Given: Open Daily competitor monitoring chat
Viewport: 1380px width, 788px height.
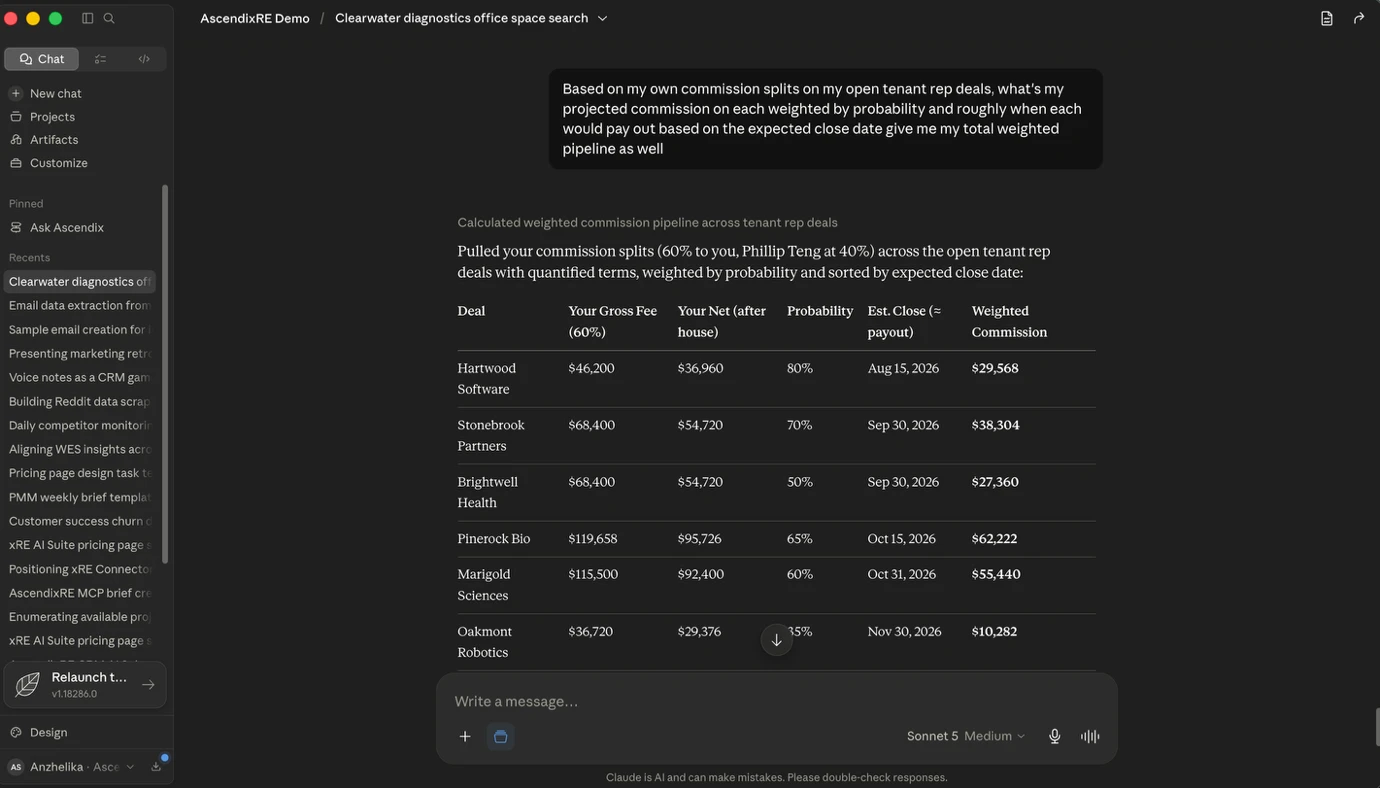Looking at the screenshot, I should [x=80, y=425].
